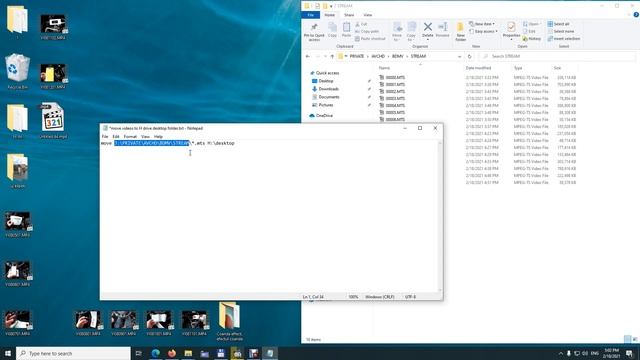Click Invert selection in the ribbon
This screenshot has height=360, width=640.
564,39
